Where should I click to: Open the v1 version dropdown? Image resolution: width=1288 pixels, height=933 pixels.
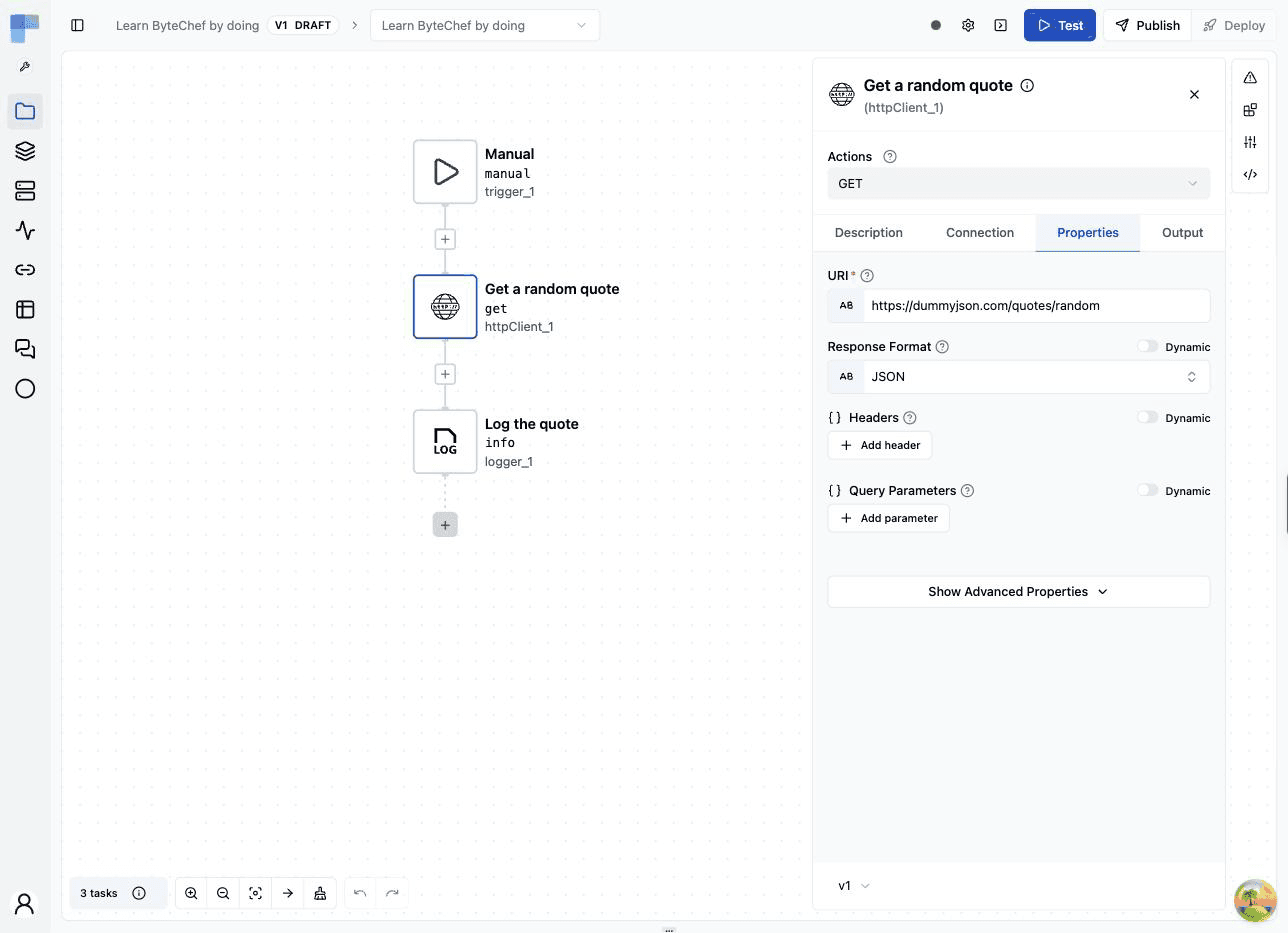point(854,886)
